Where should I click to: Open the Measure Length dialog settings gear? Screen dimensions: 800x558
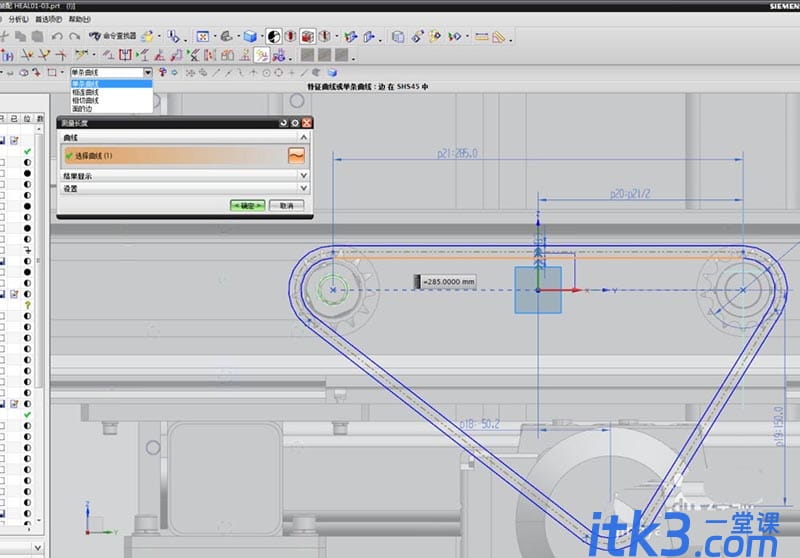point(295,123)
